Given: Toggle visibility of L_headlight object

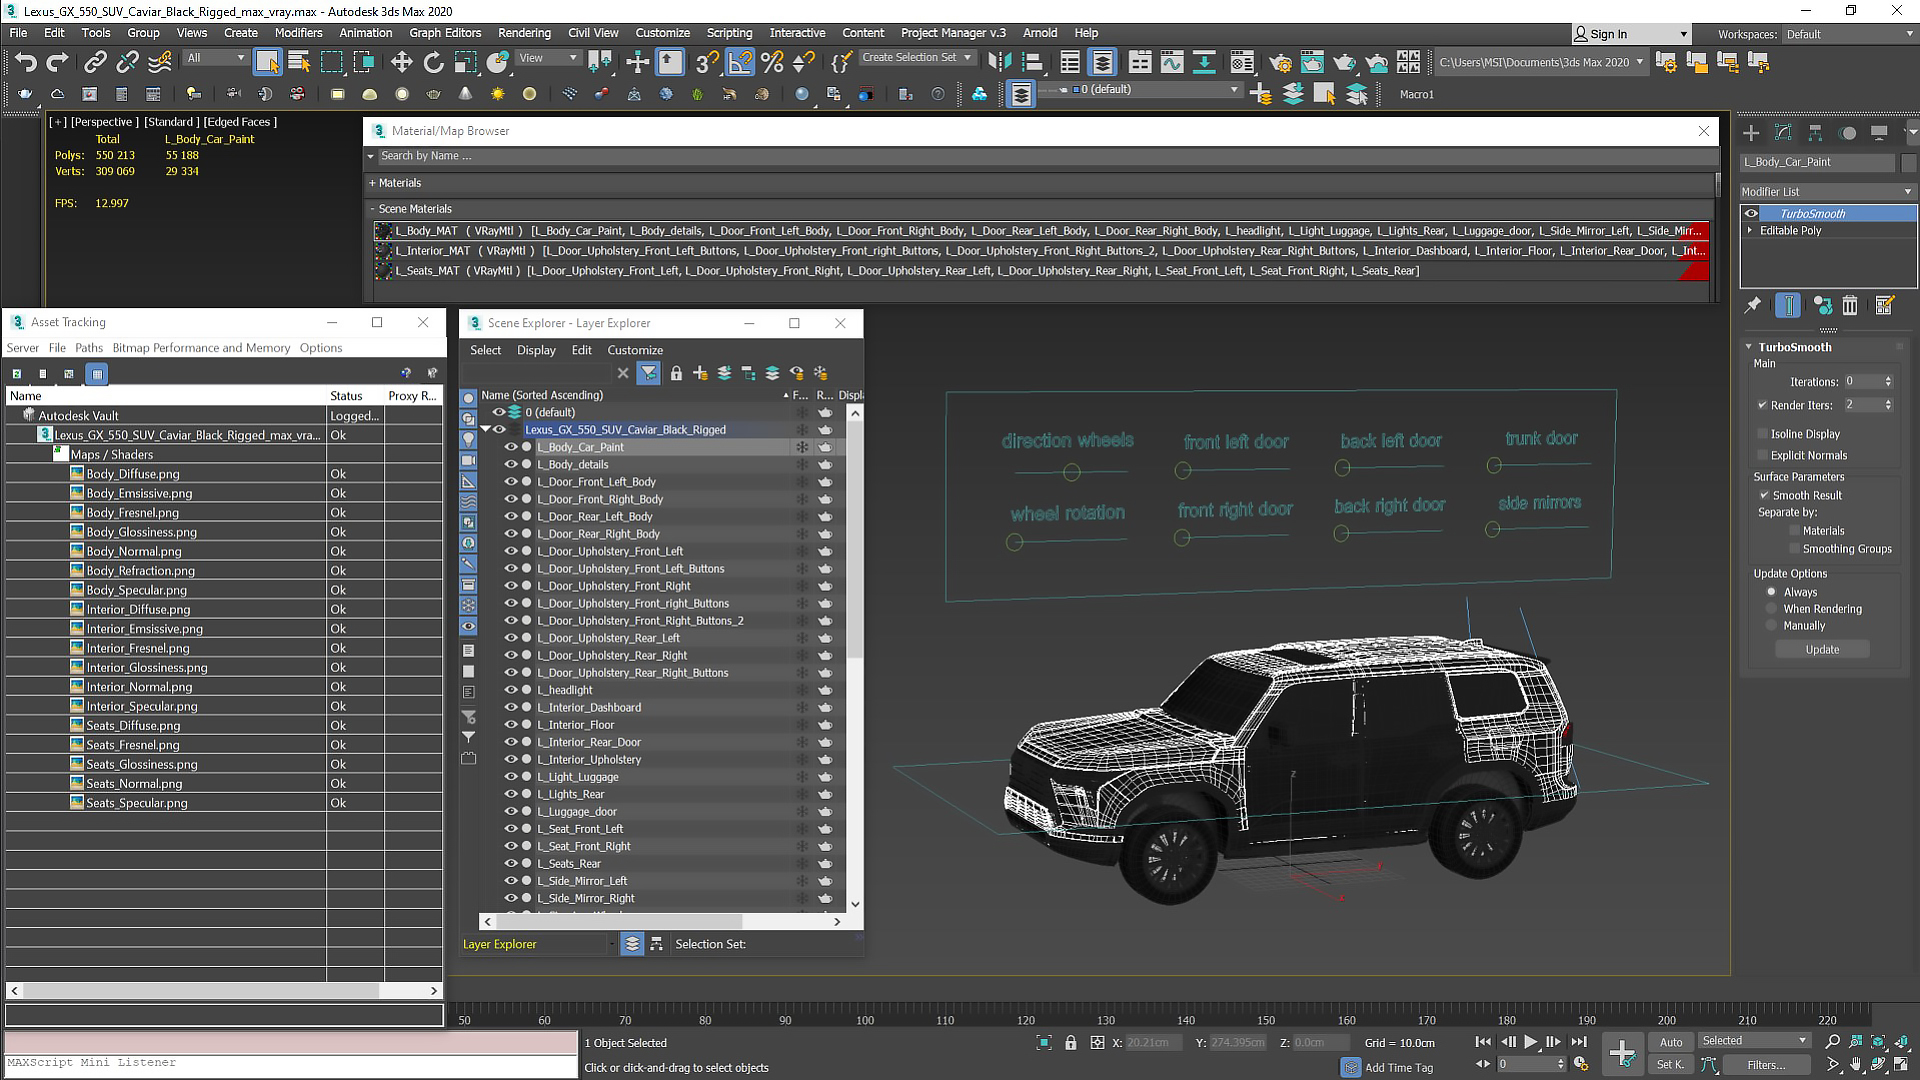Looking at the screenshot, I should (x=510, y=690).
